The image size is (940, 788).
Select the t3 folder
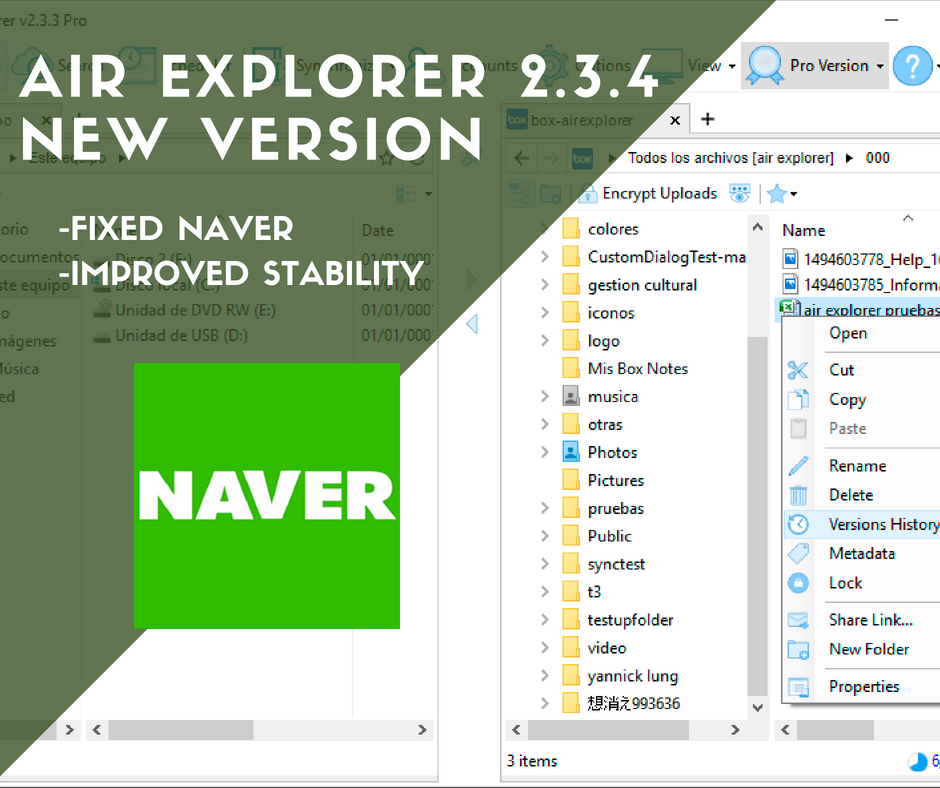(x=594, y=592)
